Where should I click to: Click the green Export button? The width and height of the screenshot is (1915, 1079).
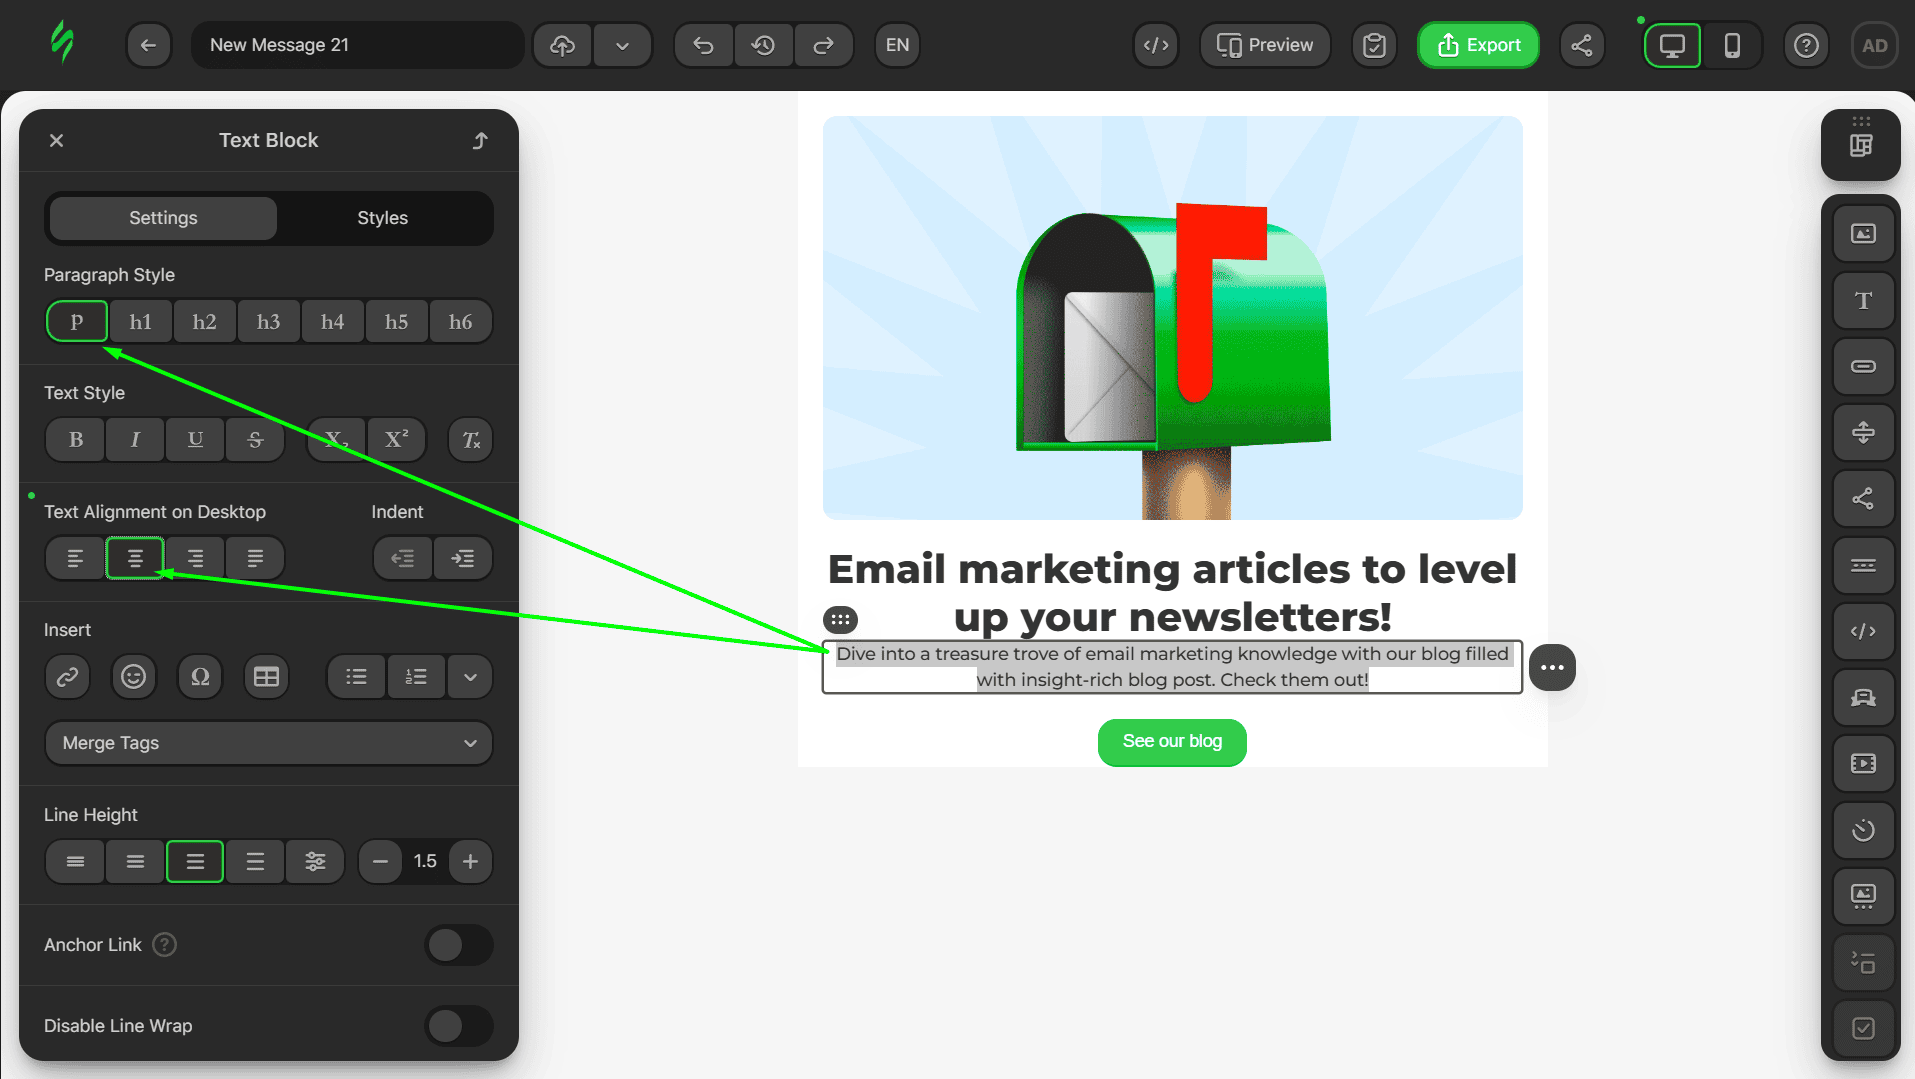pos(1478,45)
